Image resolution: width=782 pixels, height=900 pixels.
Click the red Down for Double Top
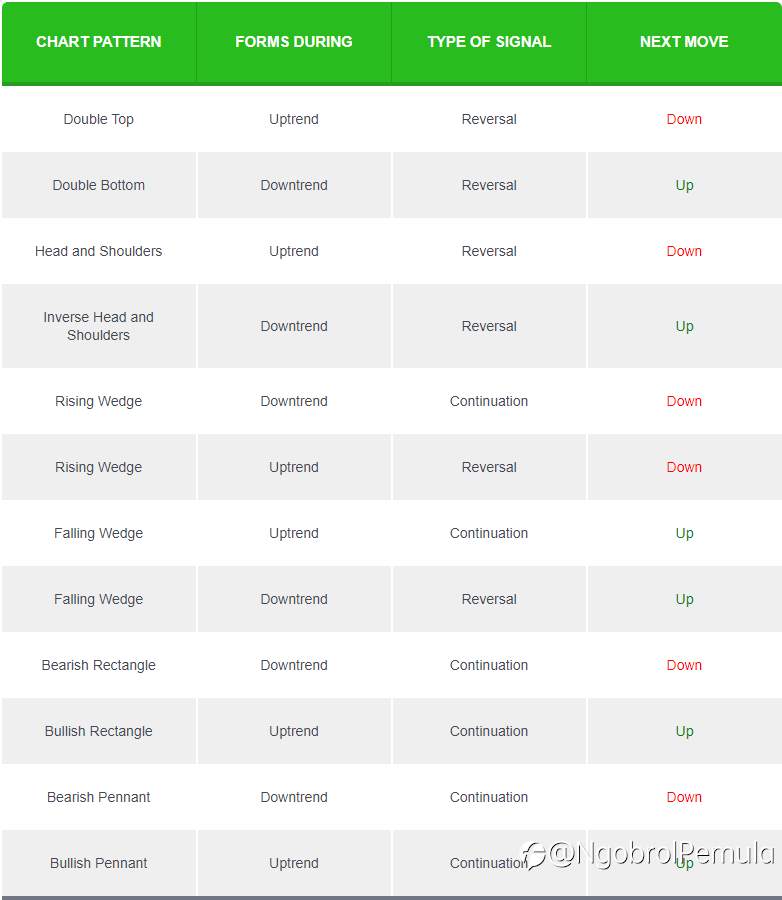tap(684, 119)
